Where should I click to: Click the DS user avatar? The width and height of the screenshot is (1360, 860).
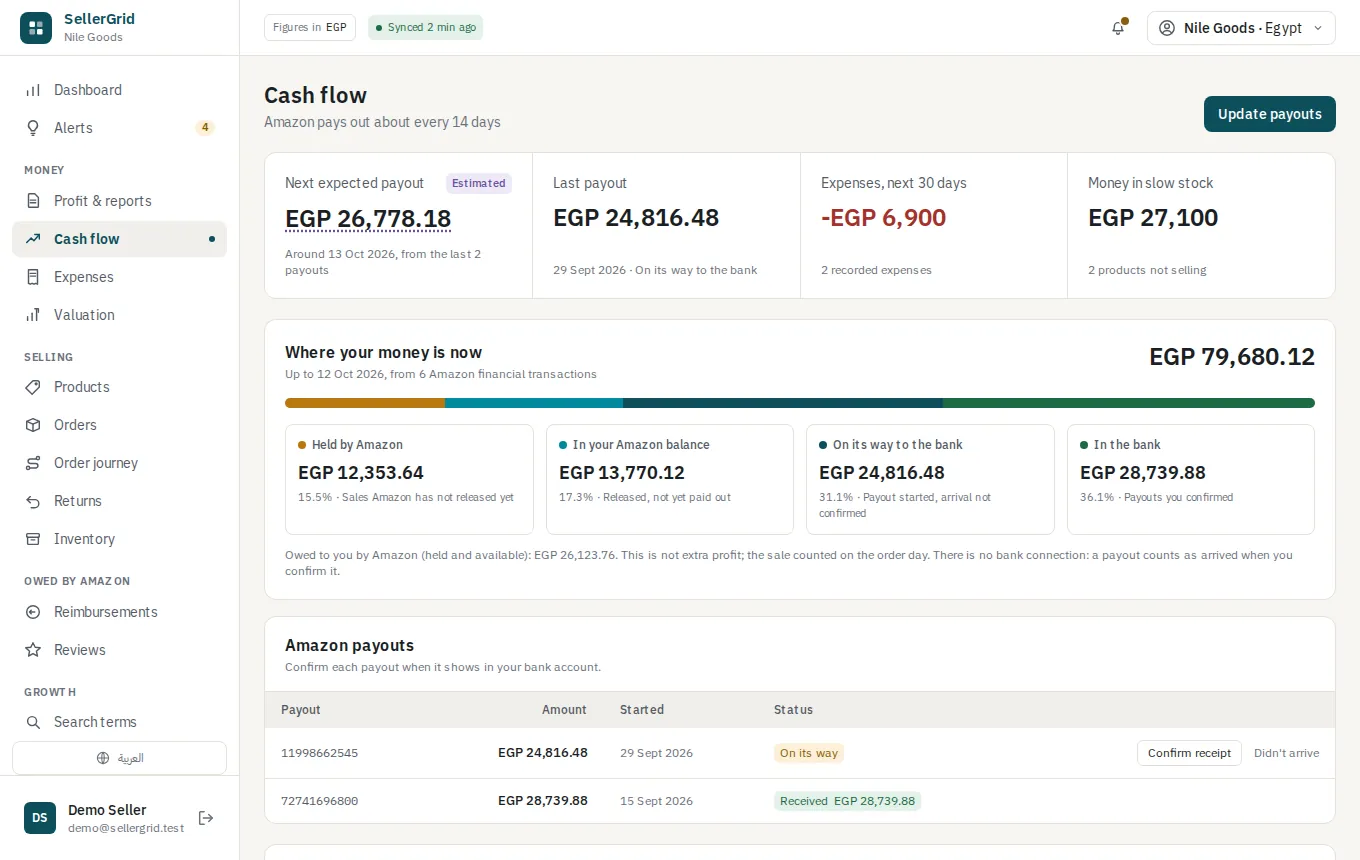tap(40, 818)
